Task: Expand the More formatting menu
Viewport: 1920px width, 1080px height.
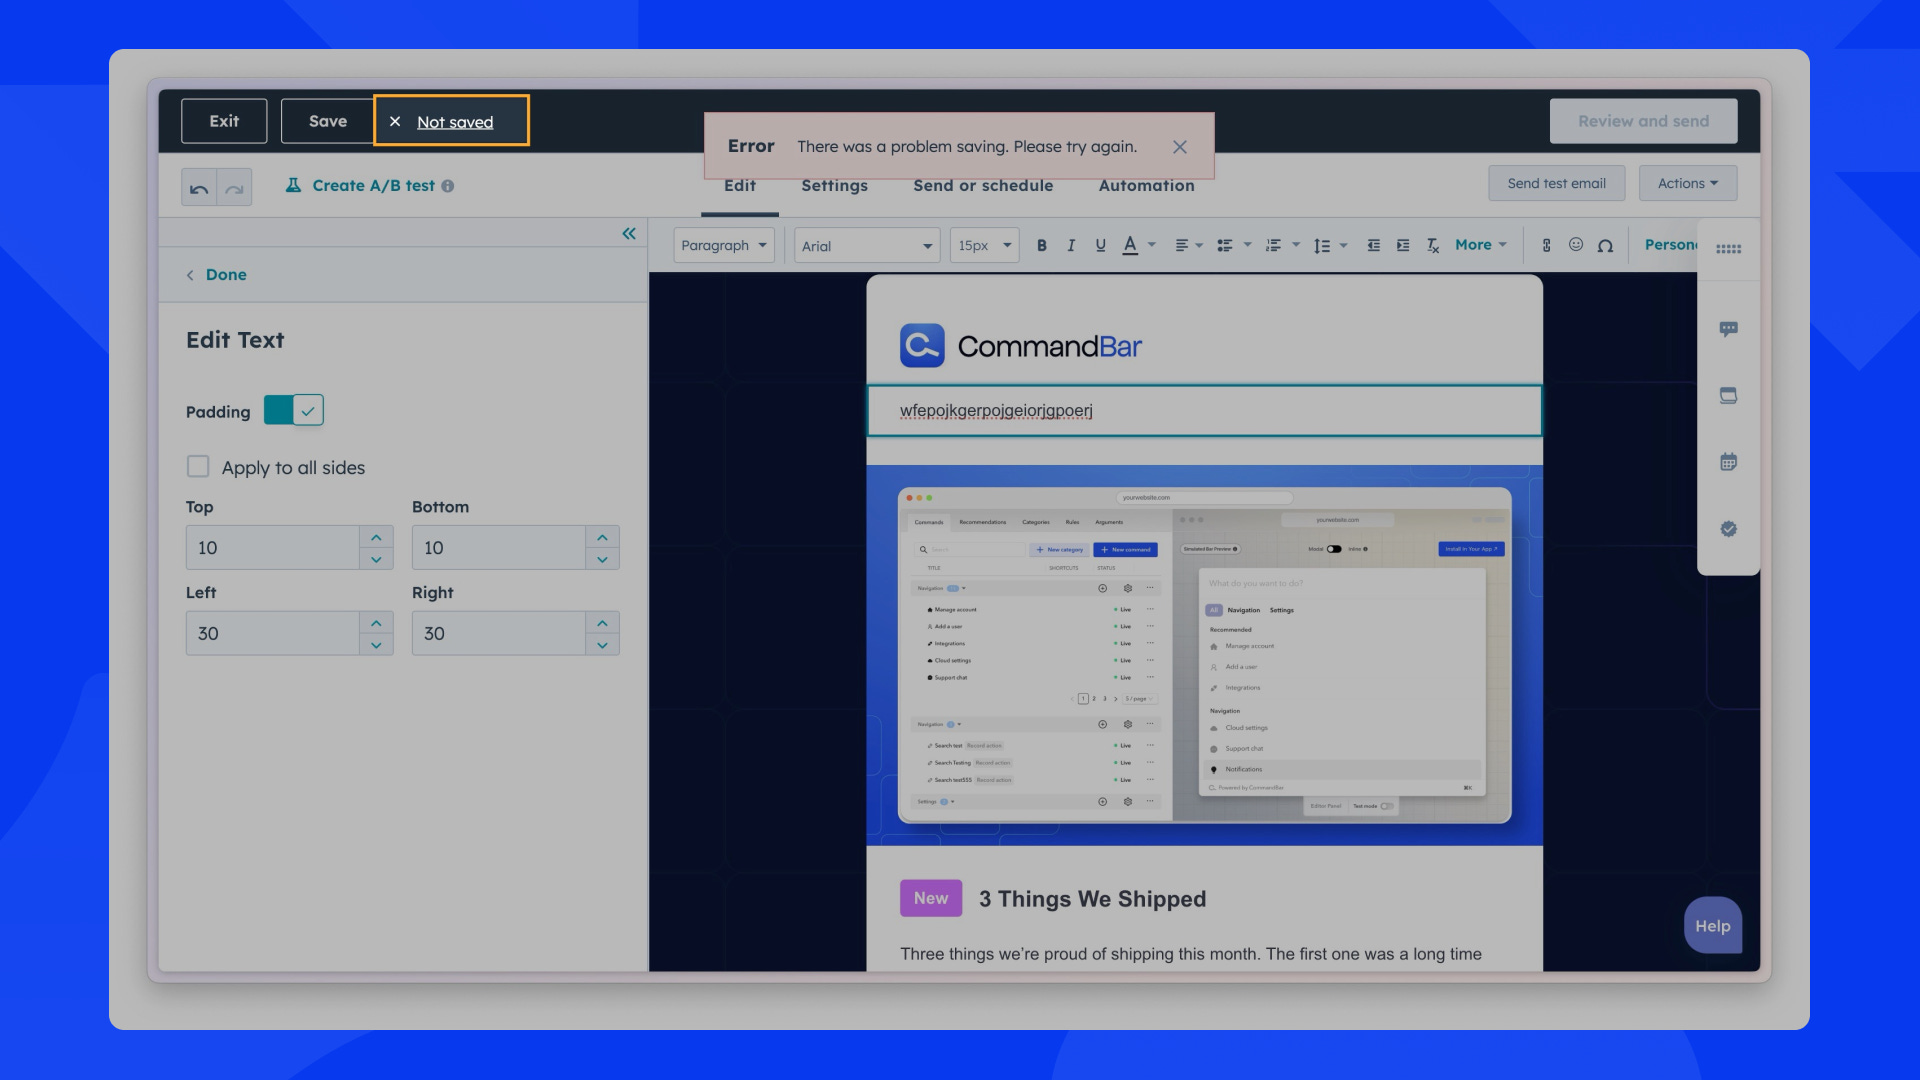Action: (1481, 245)
